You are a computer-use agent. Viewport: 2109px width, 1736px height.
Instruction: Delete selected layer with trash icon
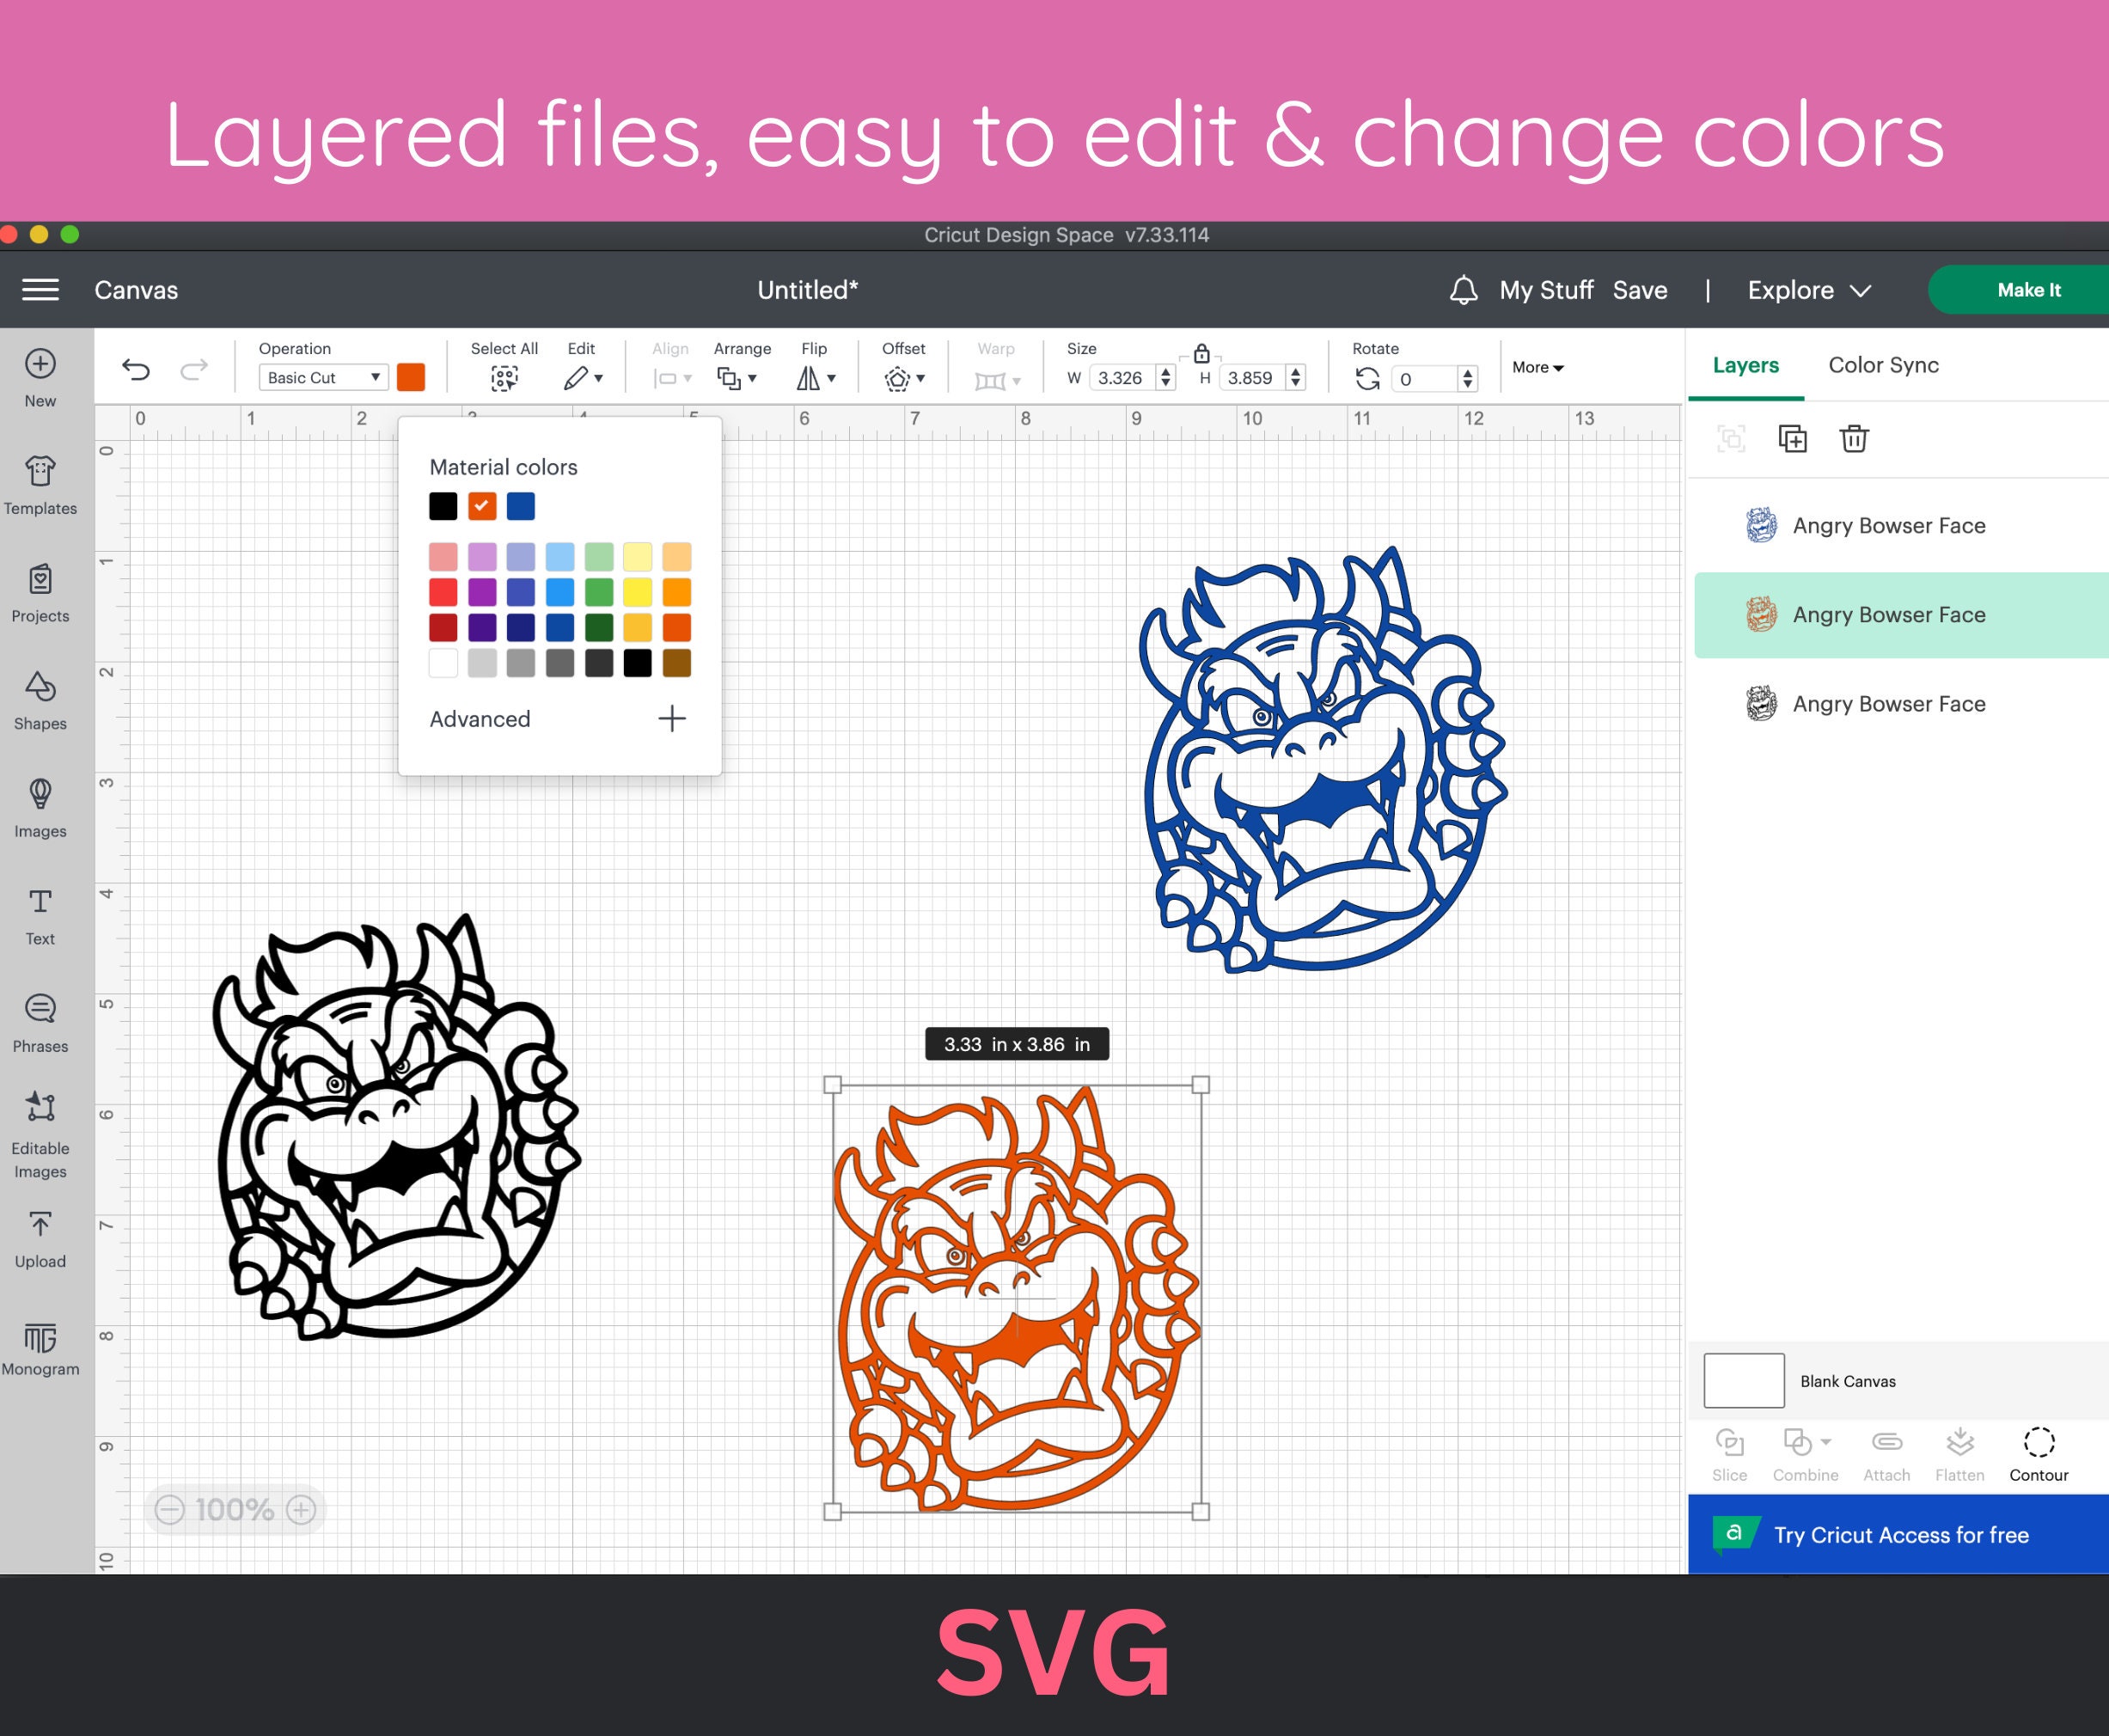(1854, 439)
